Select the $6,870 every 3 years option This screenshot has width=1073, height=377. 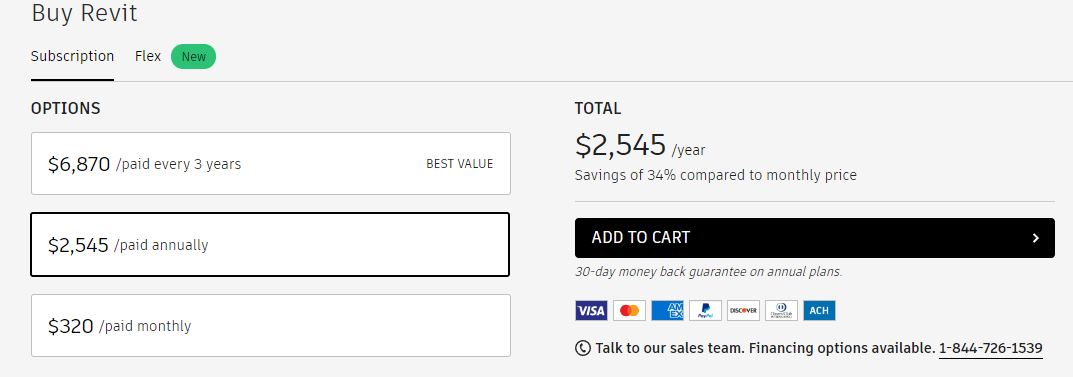(x=270, y=164)
